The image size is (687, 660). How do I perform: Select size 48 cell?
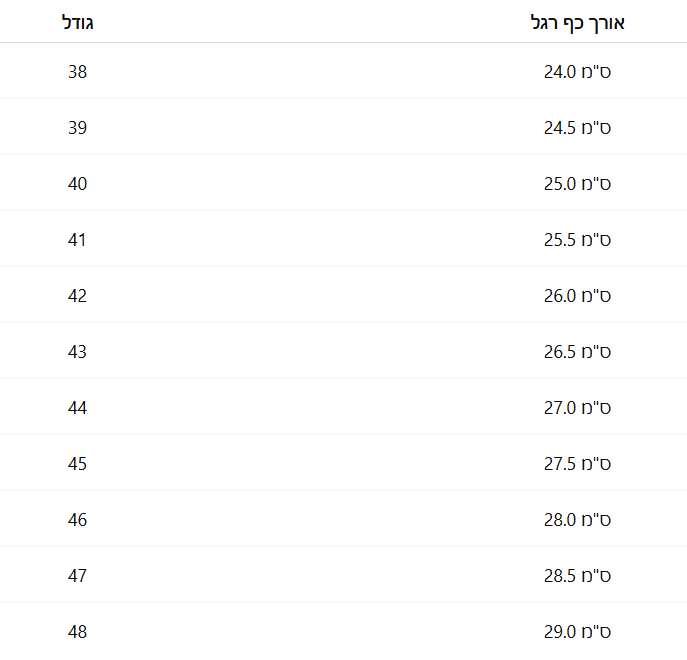[78, 632]
